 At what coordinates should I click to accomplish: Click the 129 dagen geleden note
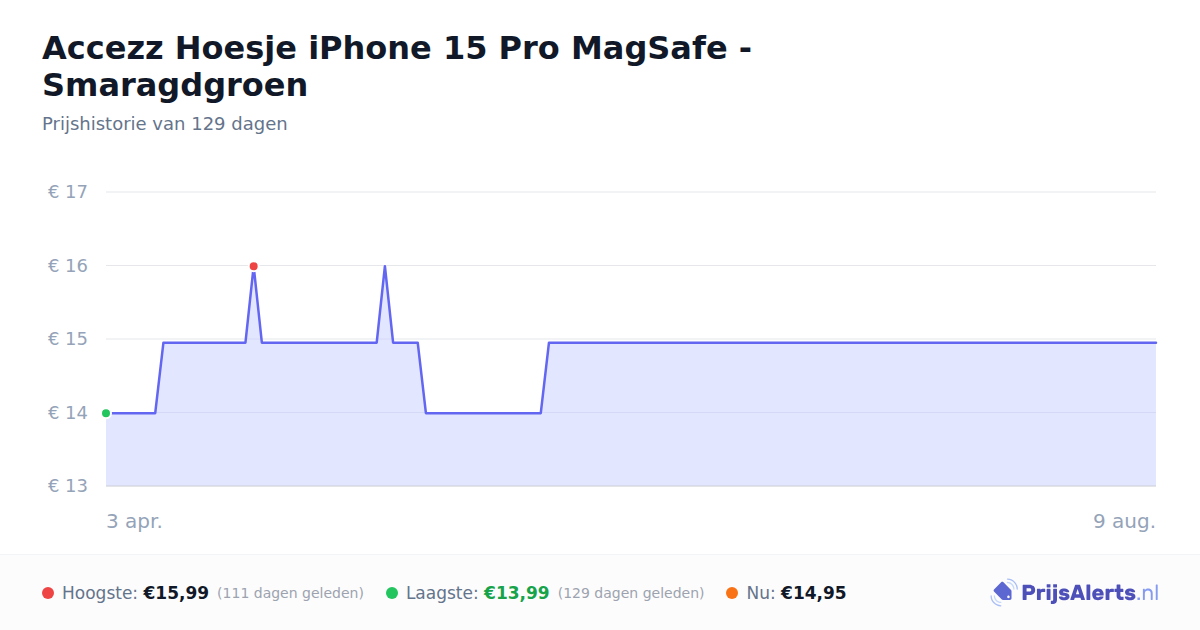pyautogui.click(x=631, y=593)
